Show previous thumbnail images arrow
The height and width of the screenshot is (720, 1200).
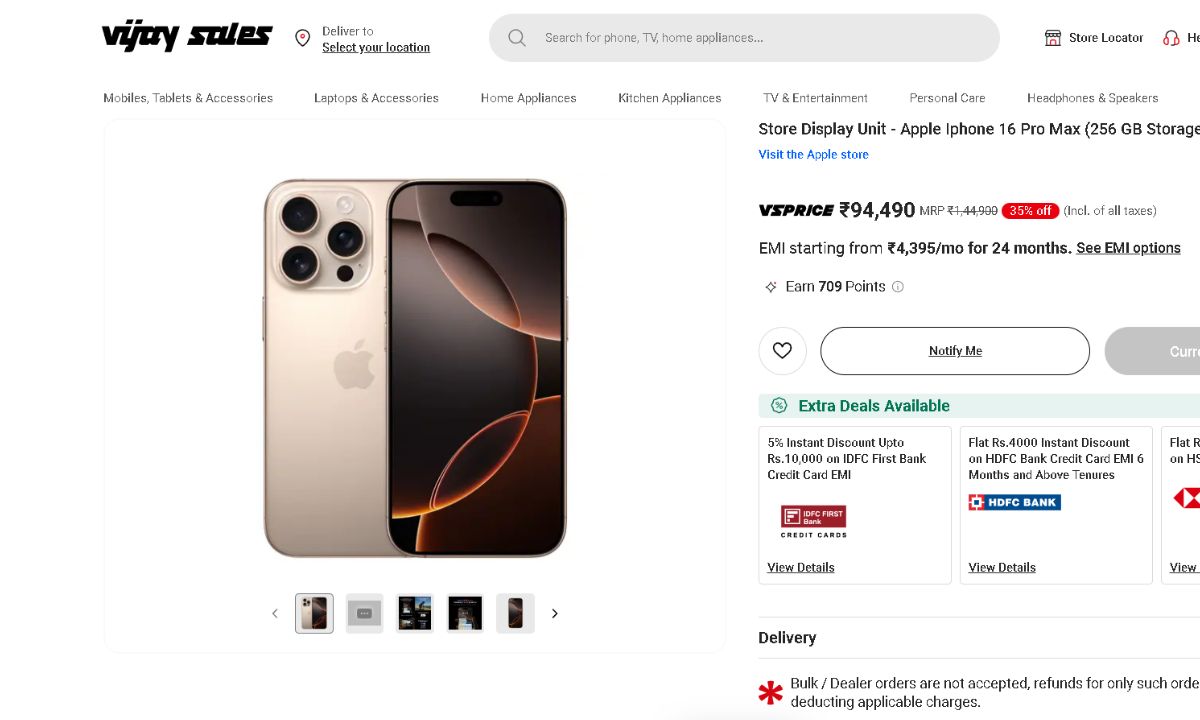[x=275, y=613]
